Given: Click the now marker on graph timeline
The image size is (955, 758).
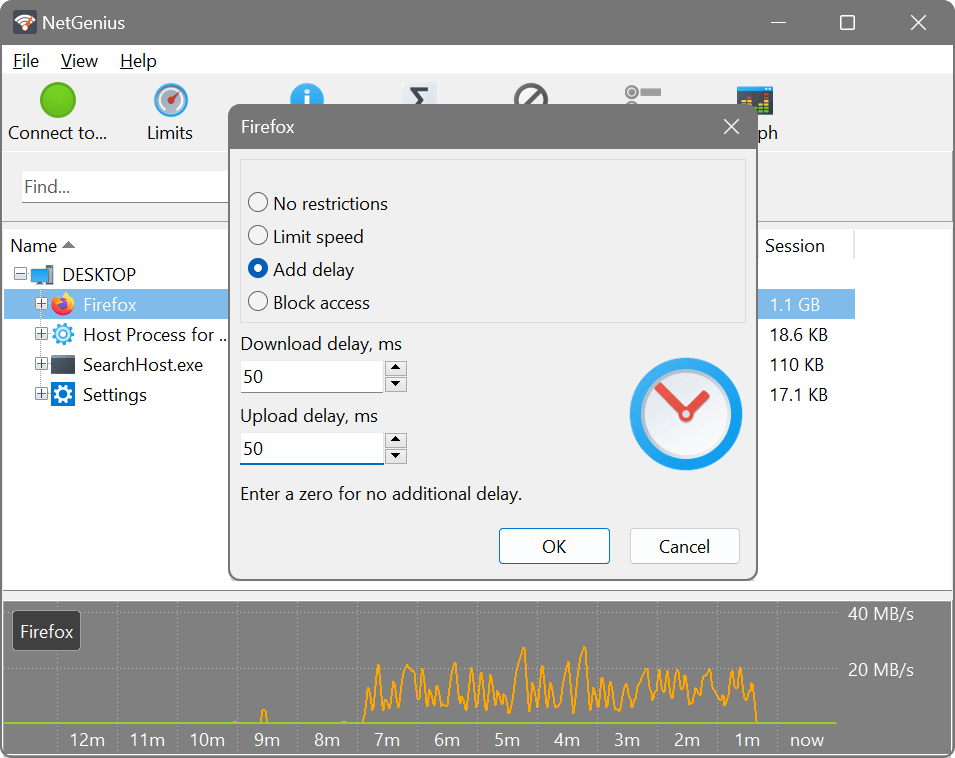Looking at the screenshot, I should pos(806,740).
